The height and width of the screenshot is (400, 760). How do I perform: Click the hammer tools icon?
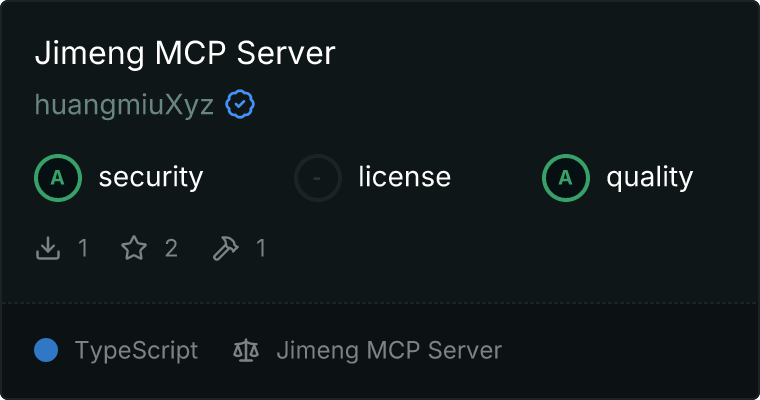225,248
